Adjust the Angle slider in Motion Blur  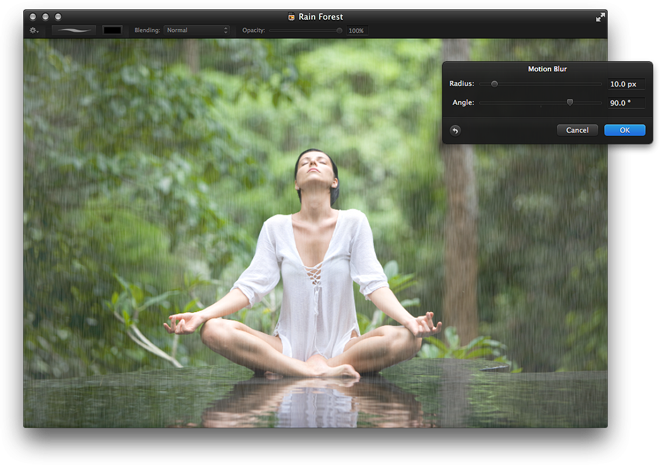[540, 103]
